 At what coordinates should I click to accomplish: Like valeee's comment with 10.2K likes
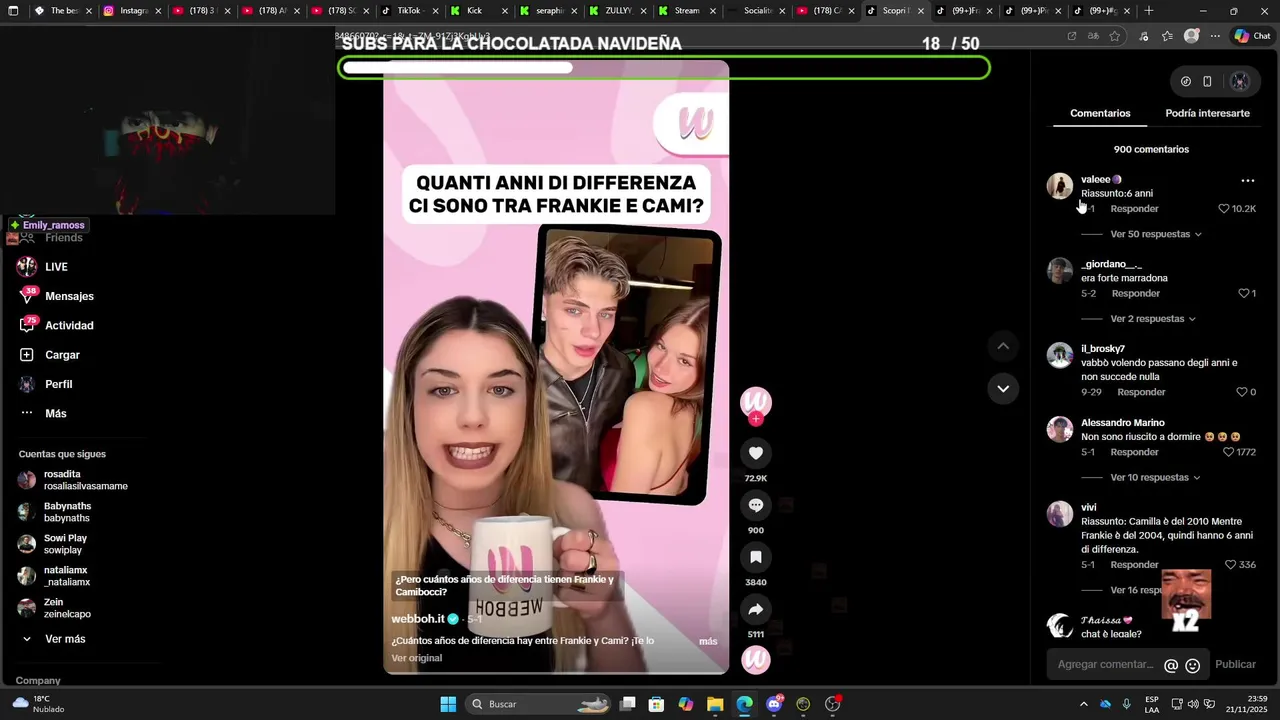pyautogui.click(x=1224, y=209)
